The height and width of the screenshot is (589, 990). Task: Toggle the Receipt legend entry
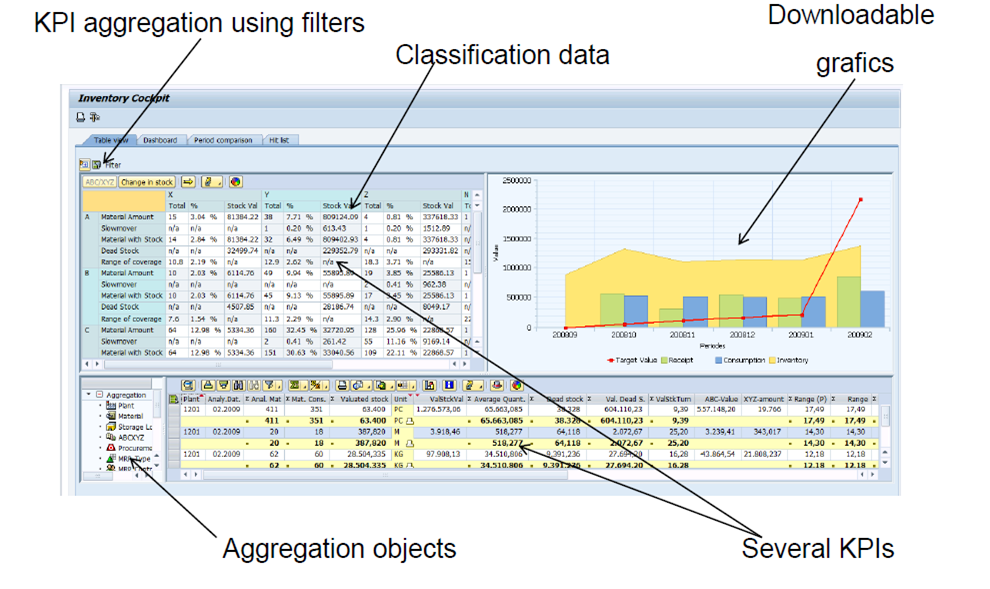click(663, 362)
